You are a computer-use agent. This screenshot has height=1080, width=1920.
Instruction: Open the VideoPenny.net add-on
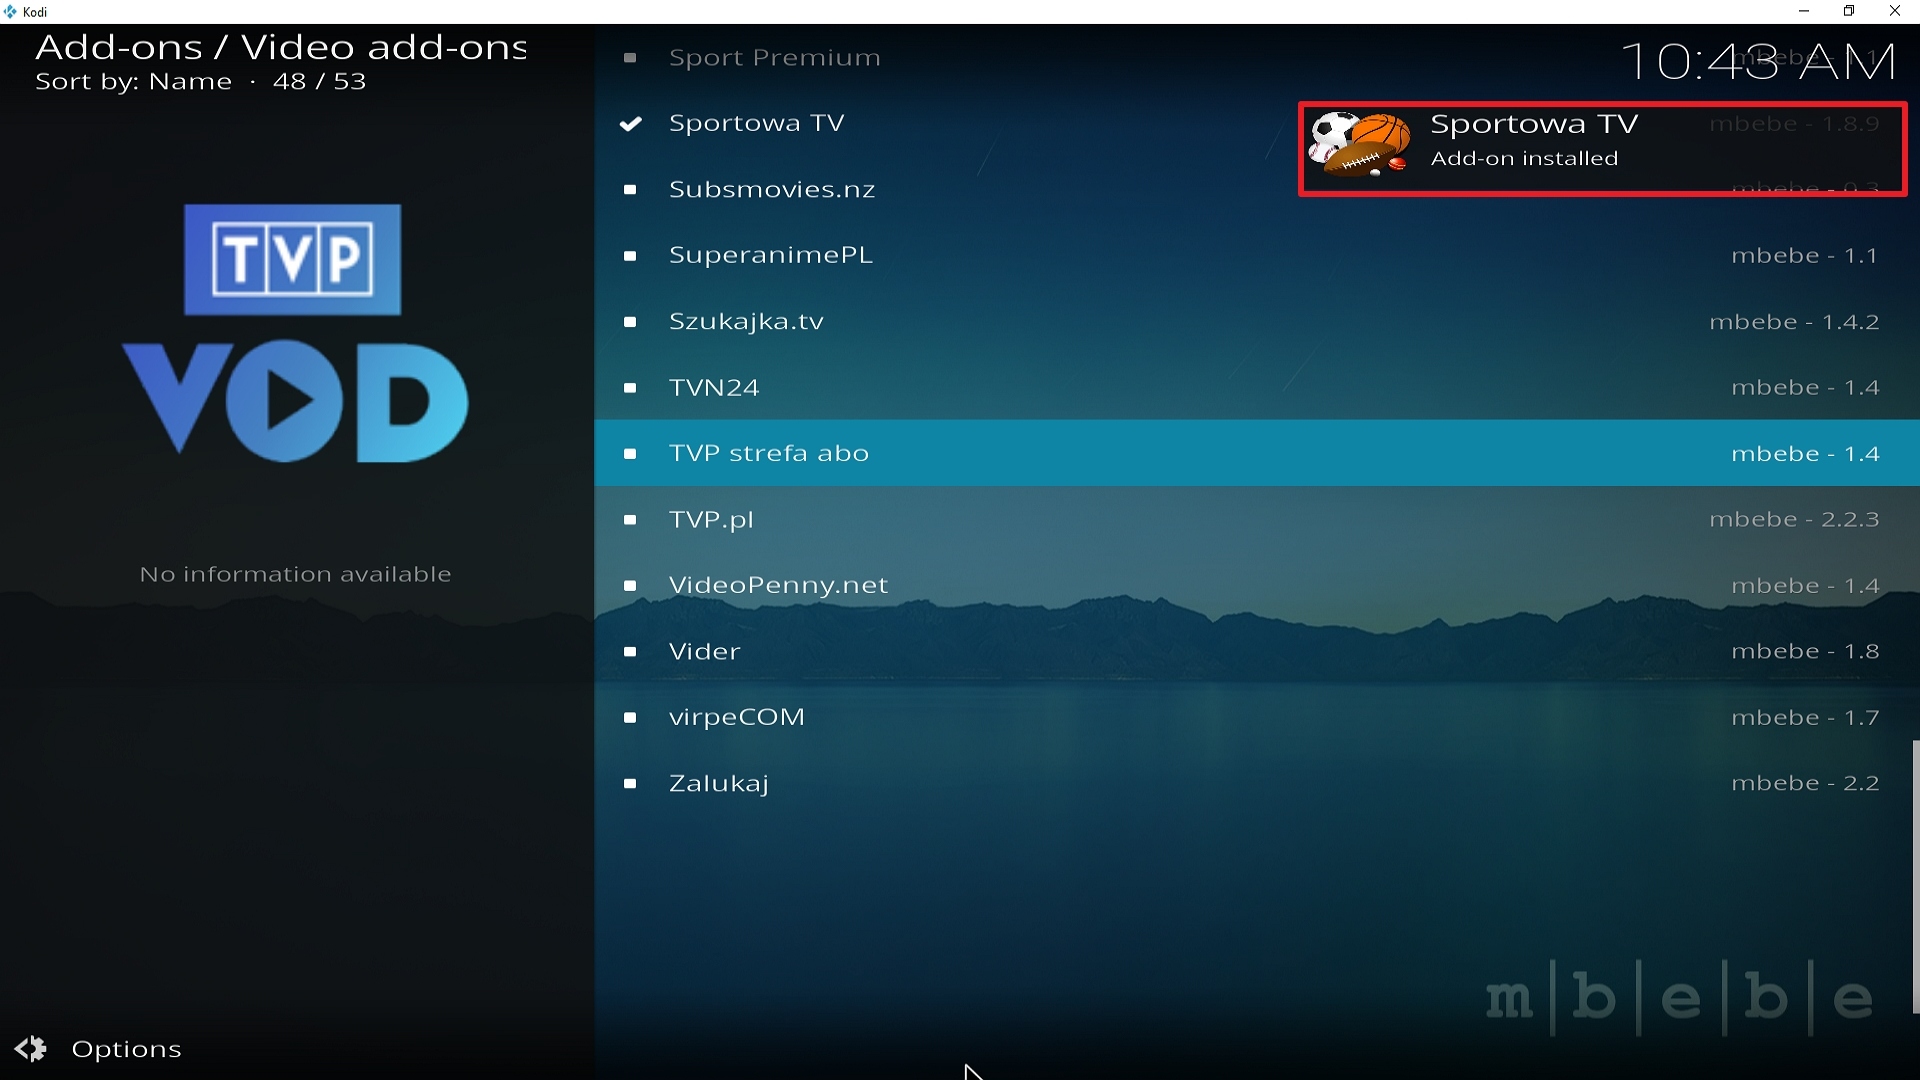(x=1257, y=585)
